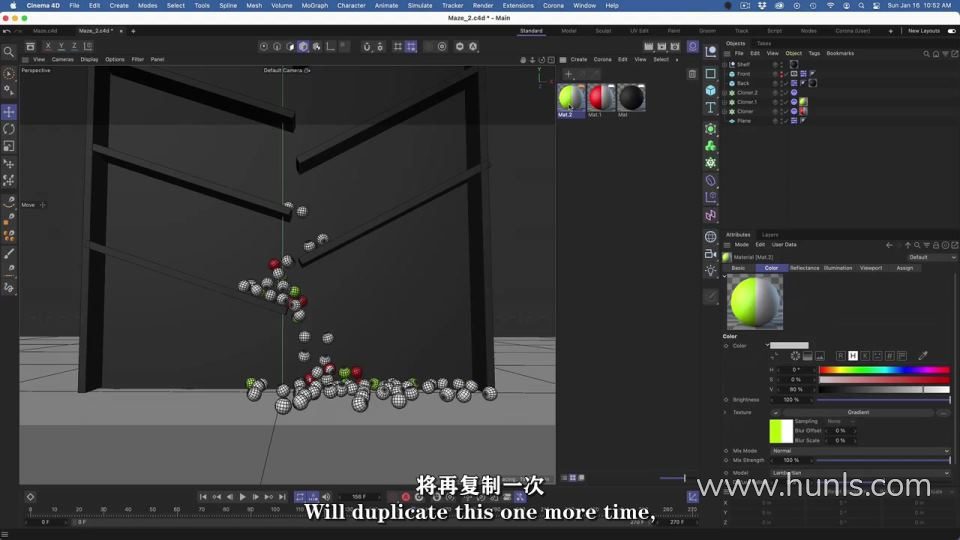Open the Default mode dropdown in Attributes
960x540 pixels.
[931, 257]
